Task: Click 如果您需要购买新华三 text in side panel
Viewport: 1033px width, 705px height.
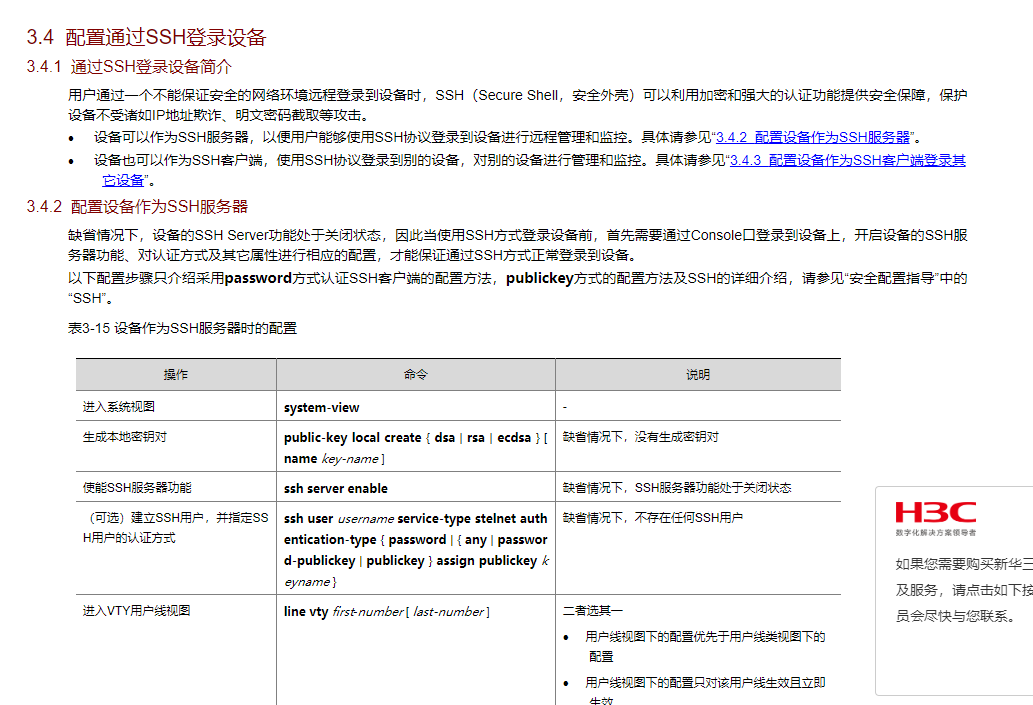Action: 964,564
